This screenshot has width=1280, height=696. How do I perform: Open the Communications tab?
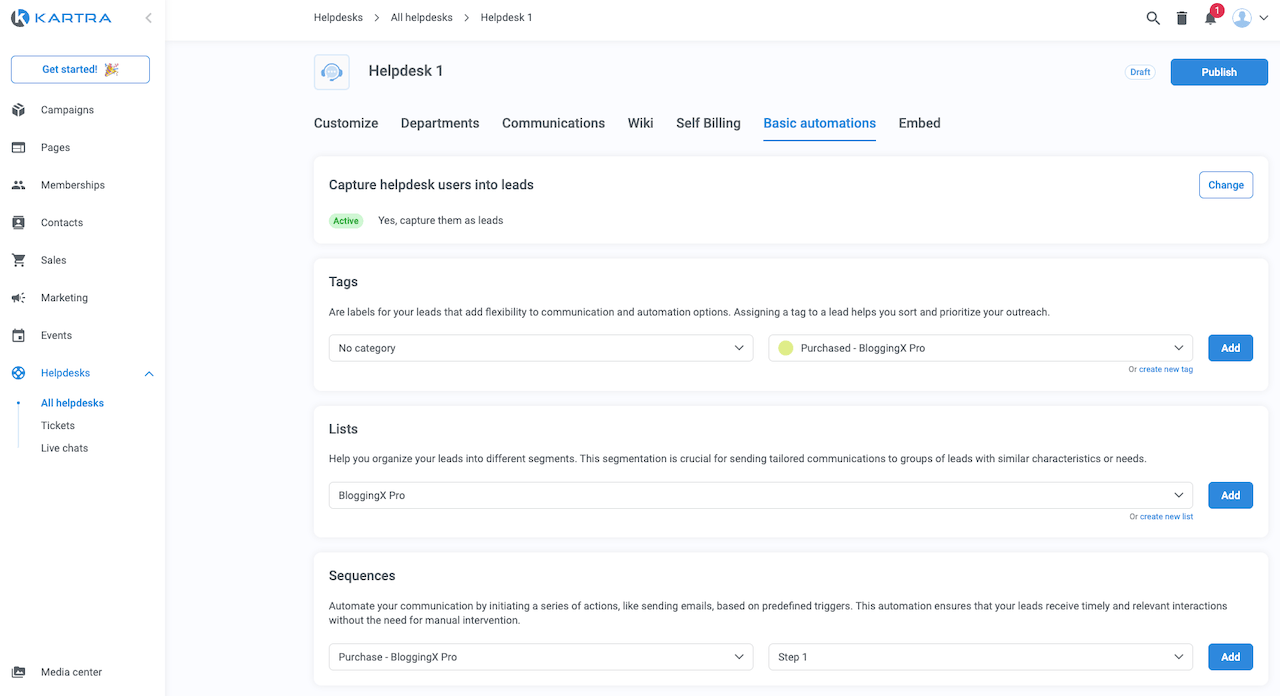click(553, 123)
